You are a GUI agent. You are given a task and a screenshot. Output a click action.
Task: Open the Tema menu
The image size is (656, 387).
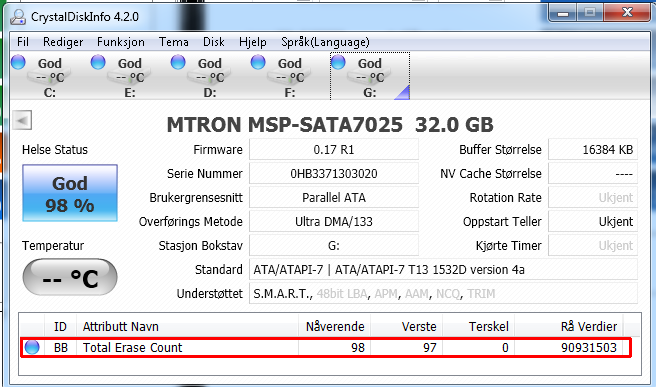(x=173, y=42)
